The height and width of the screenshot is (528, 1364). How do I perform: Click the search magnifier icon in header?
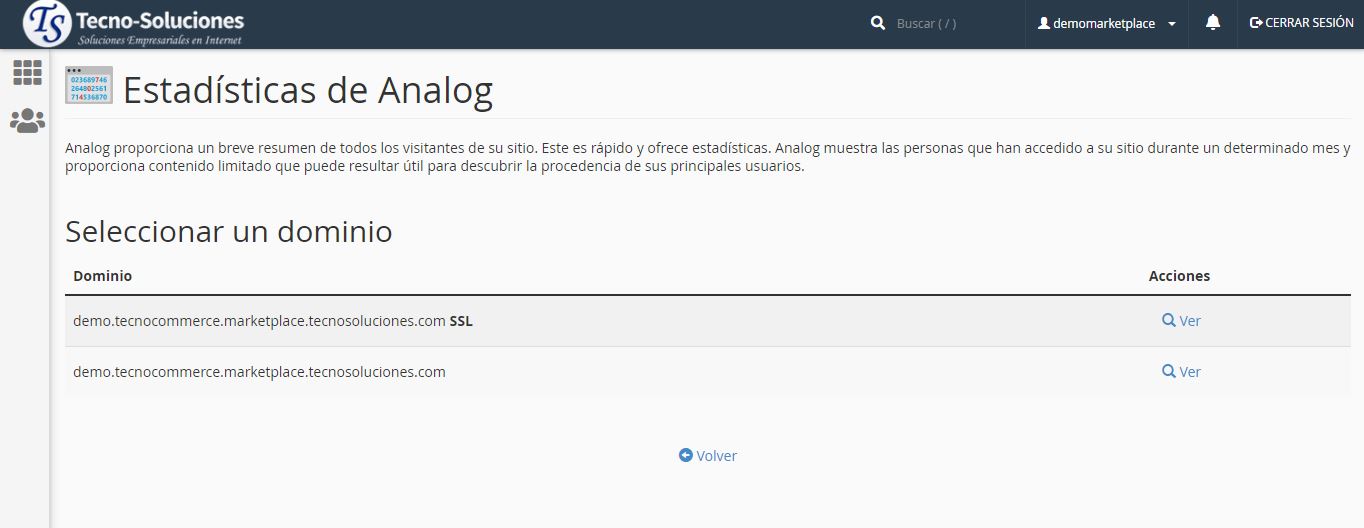pos(878,23)
